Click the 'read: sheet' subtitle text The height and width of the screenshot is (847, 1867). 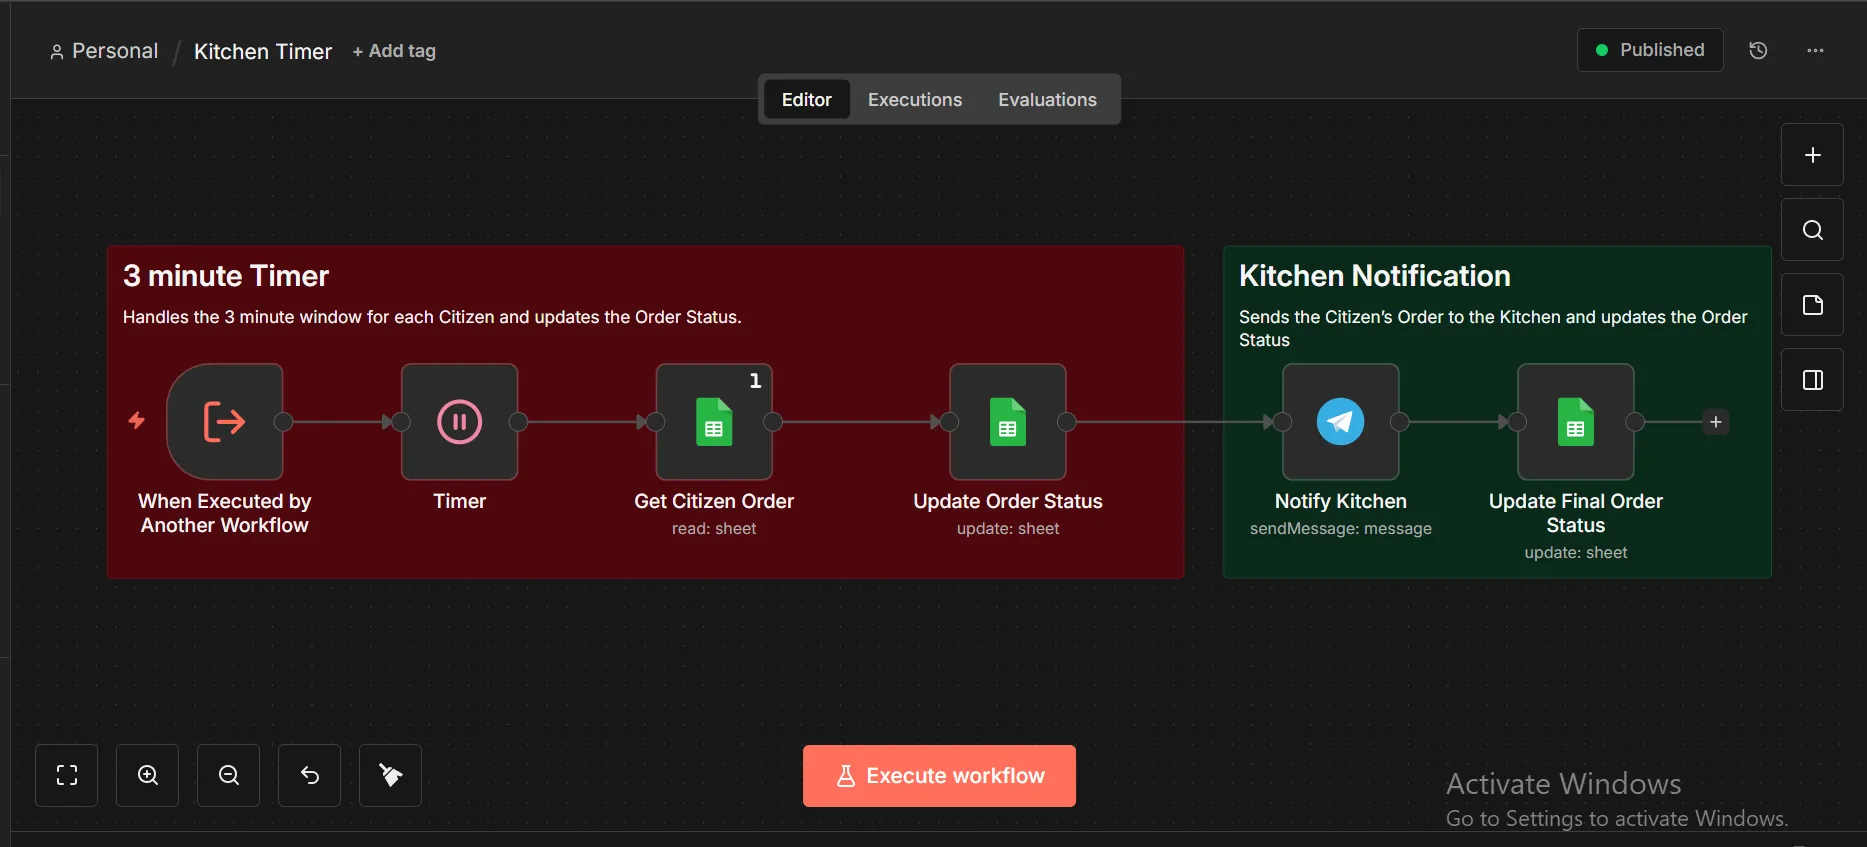click(x=714, y=528)
